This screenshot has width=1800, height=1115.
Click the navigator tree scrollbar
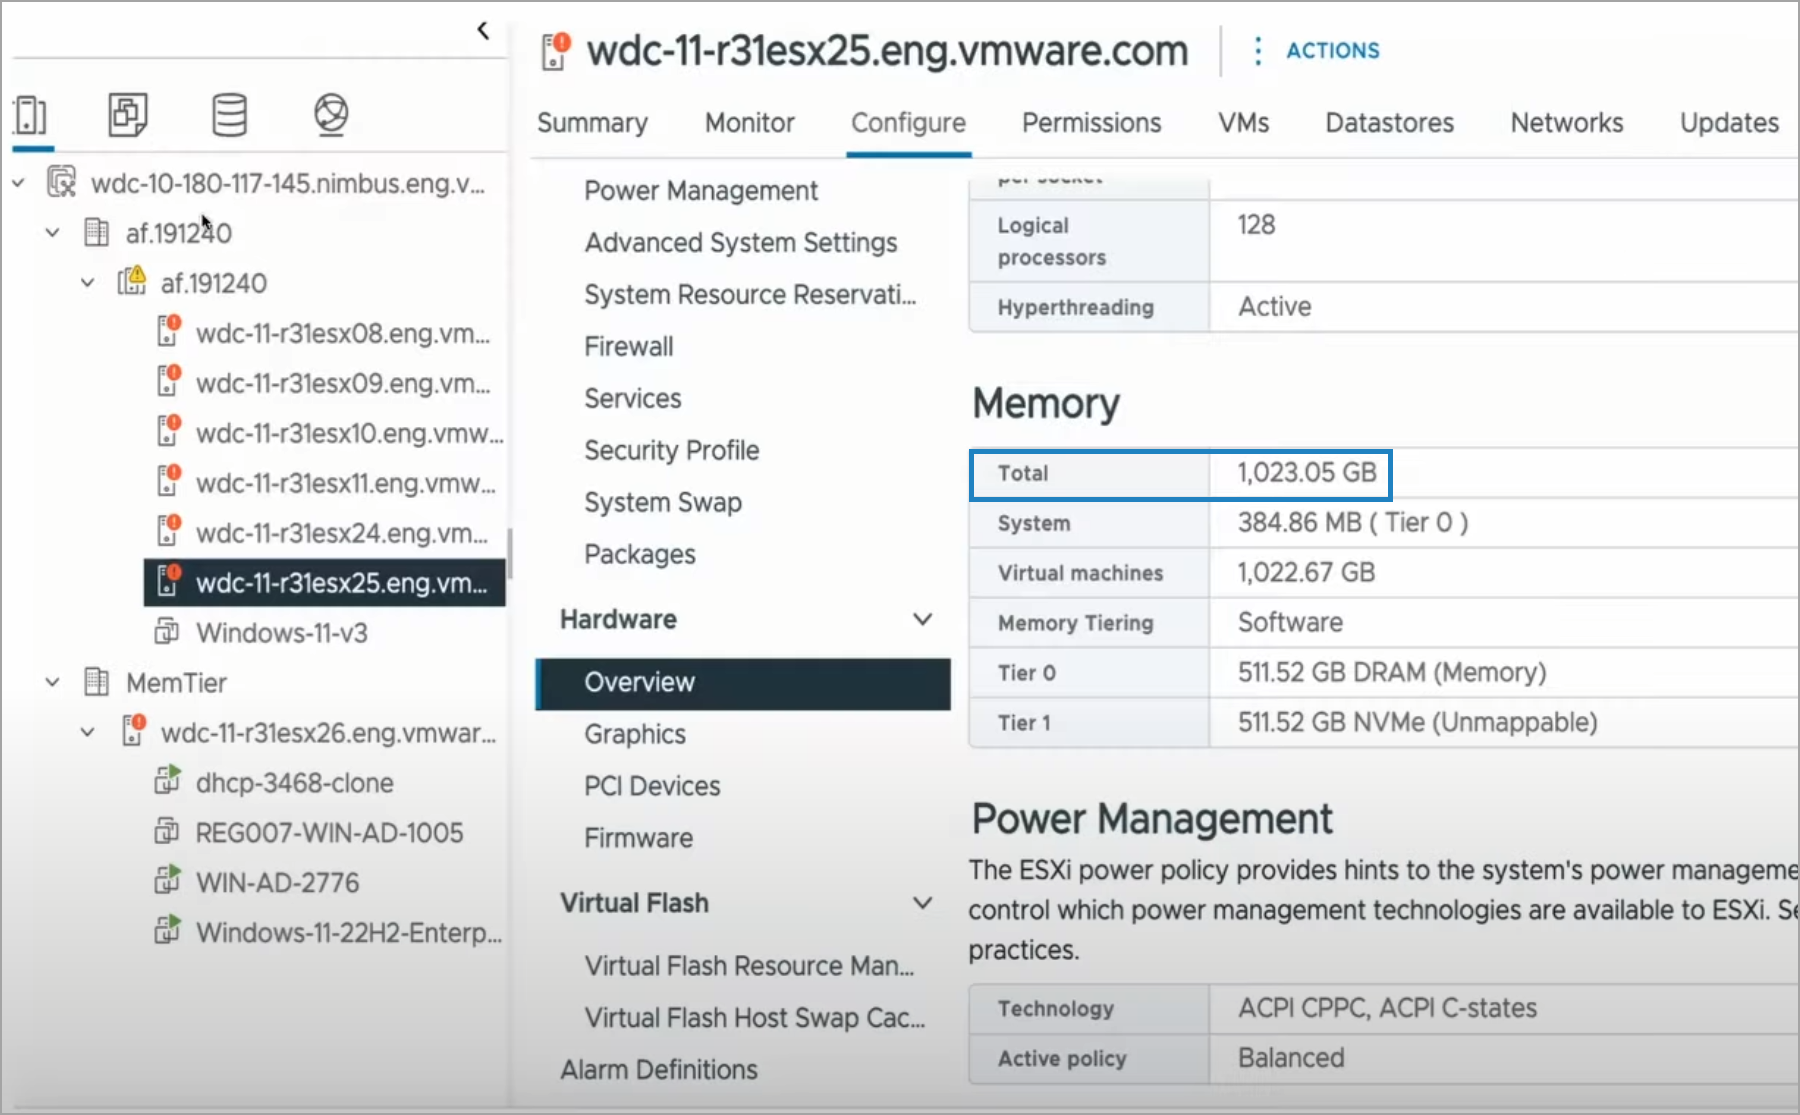(510, 553)
